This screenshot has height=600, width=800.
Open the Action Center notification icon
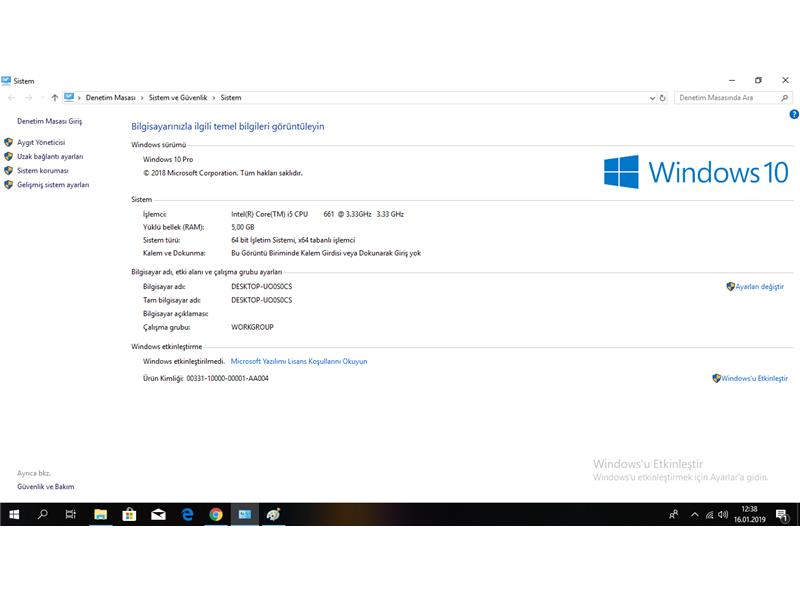coord(782,515)
